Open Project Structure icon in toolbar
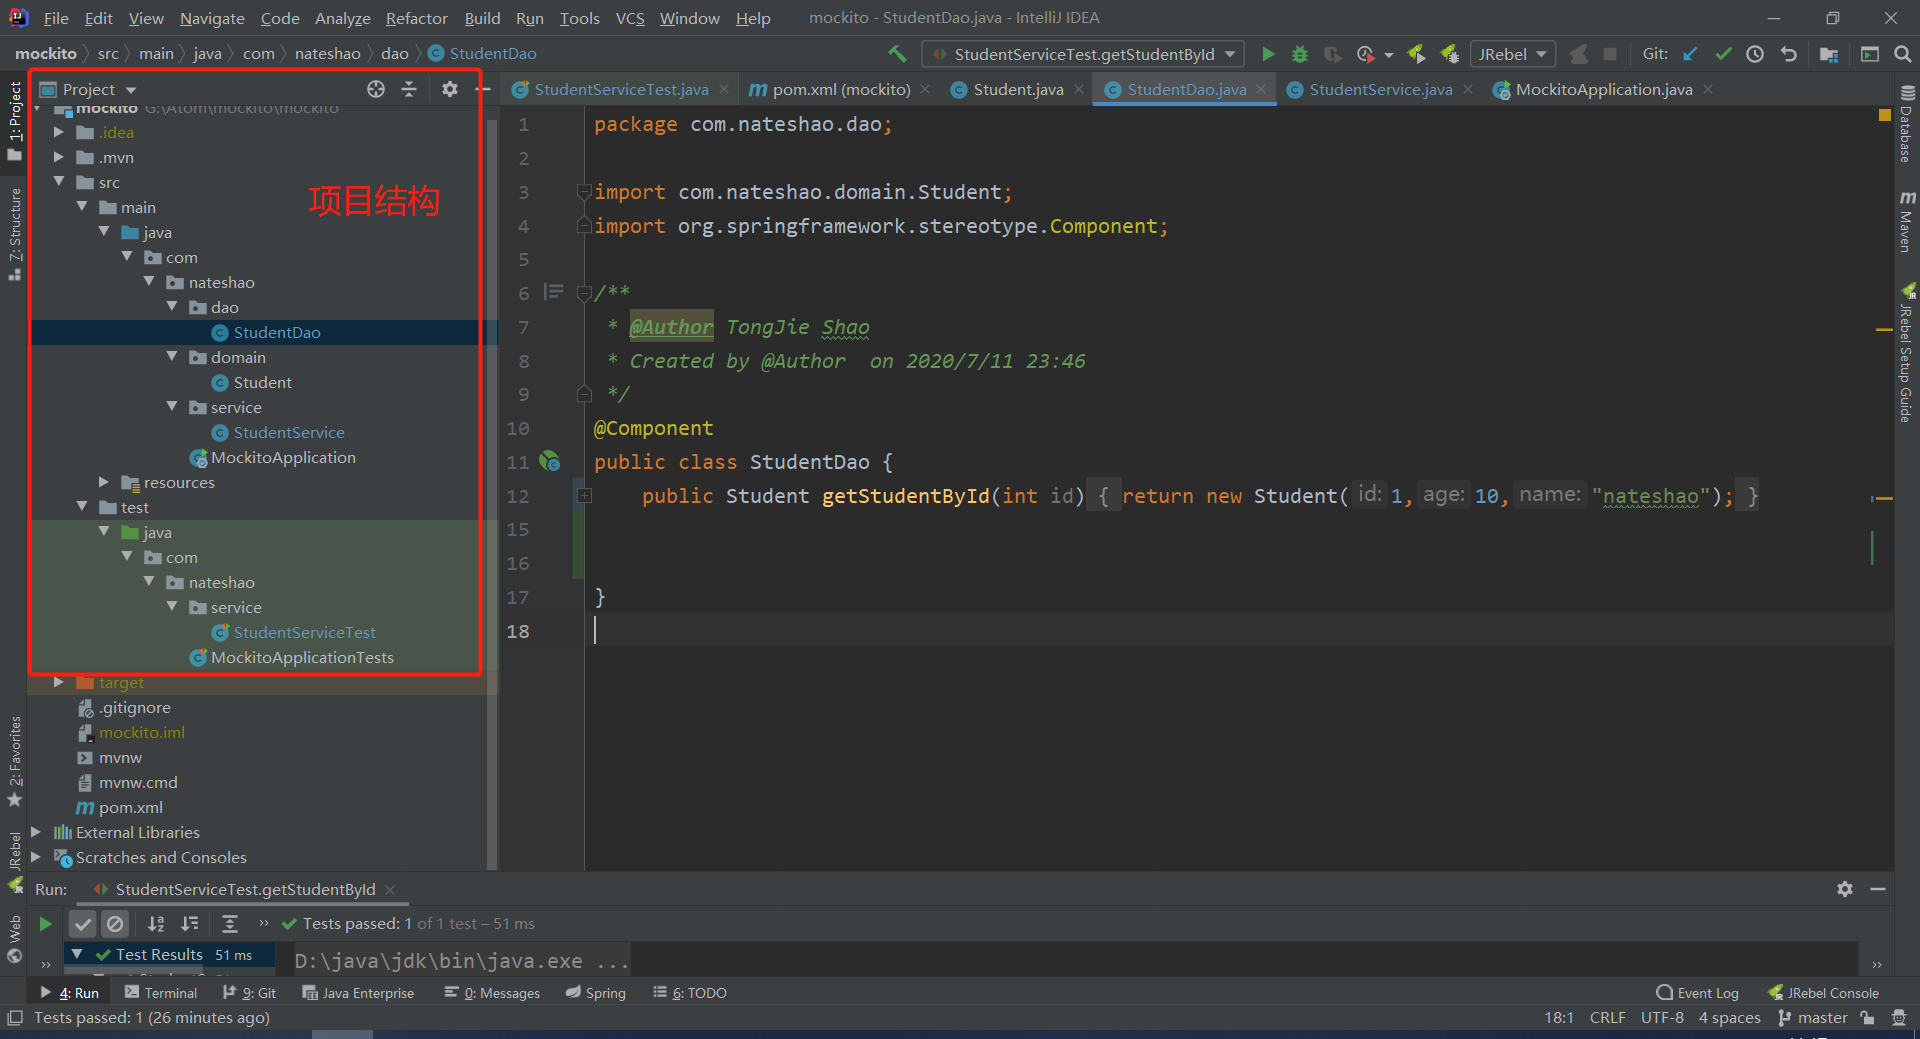The image size is (1920, 1039). point(1829,54)
